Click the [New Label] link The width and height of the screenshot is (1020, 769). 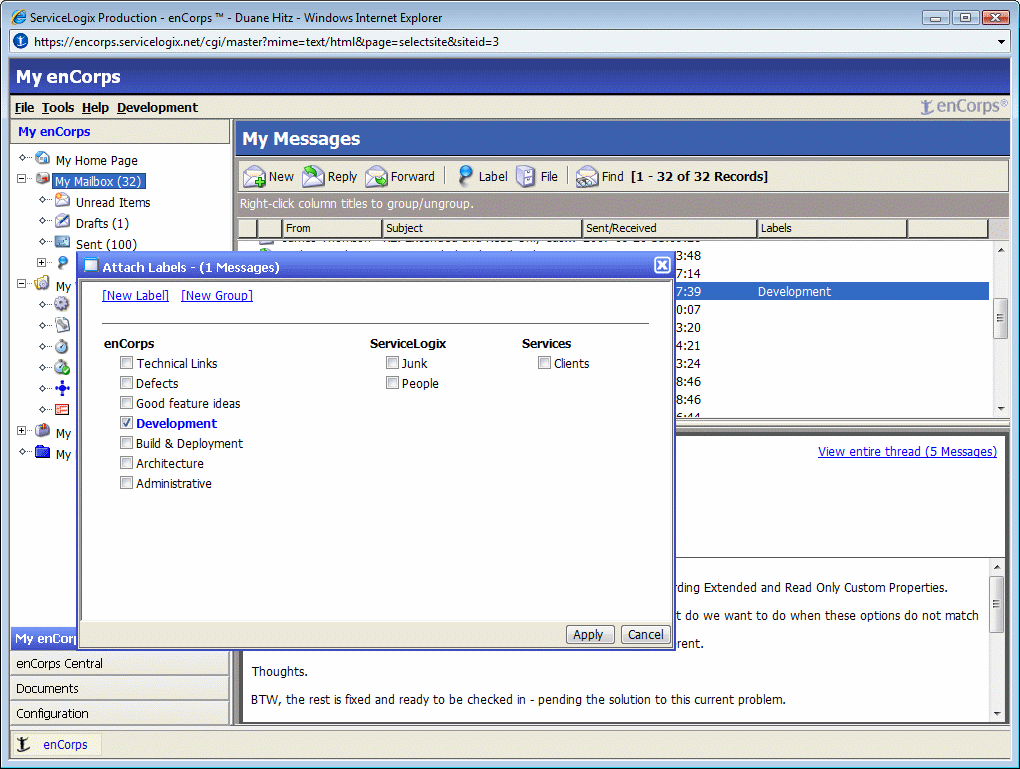click(x=135, y=295)
